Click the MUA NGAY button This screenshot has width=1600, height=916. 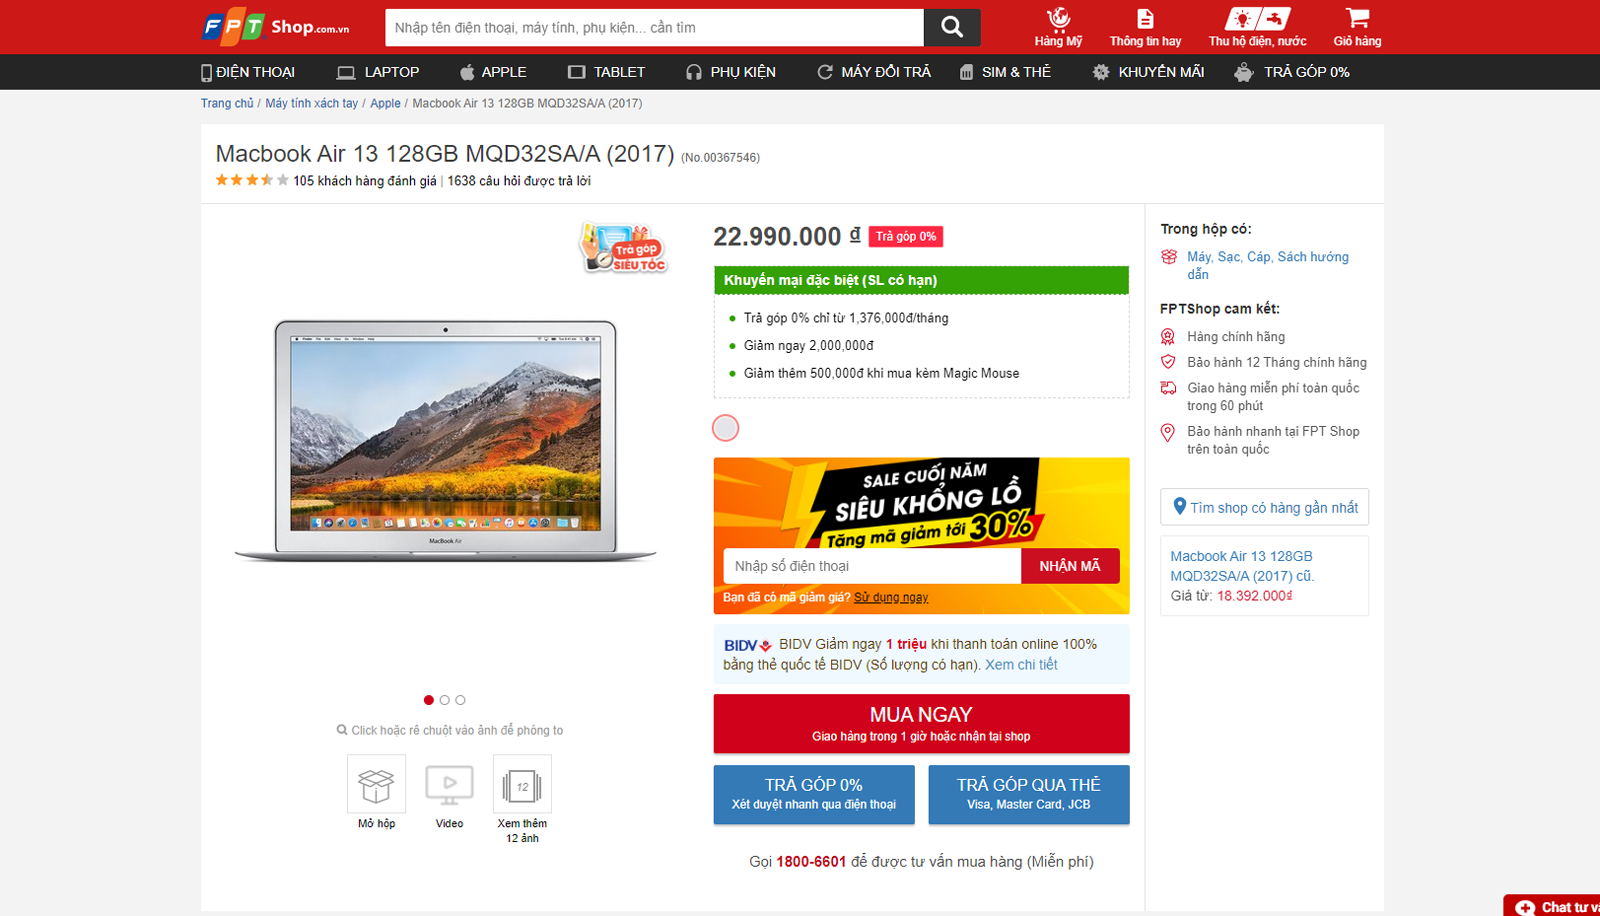tap(921, 723)
